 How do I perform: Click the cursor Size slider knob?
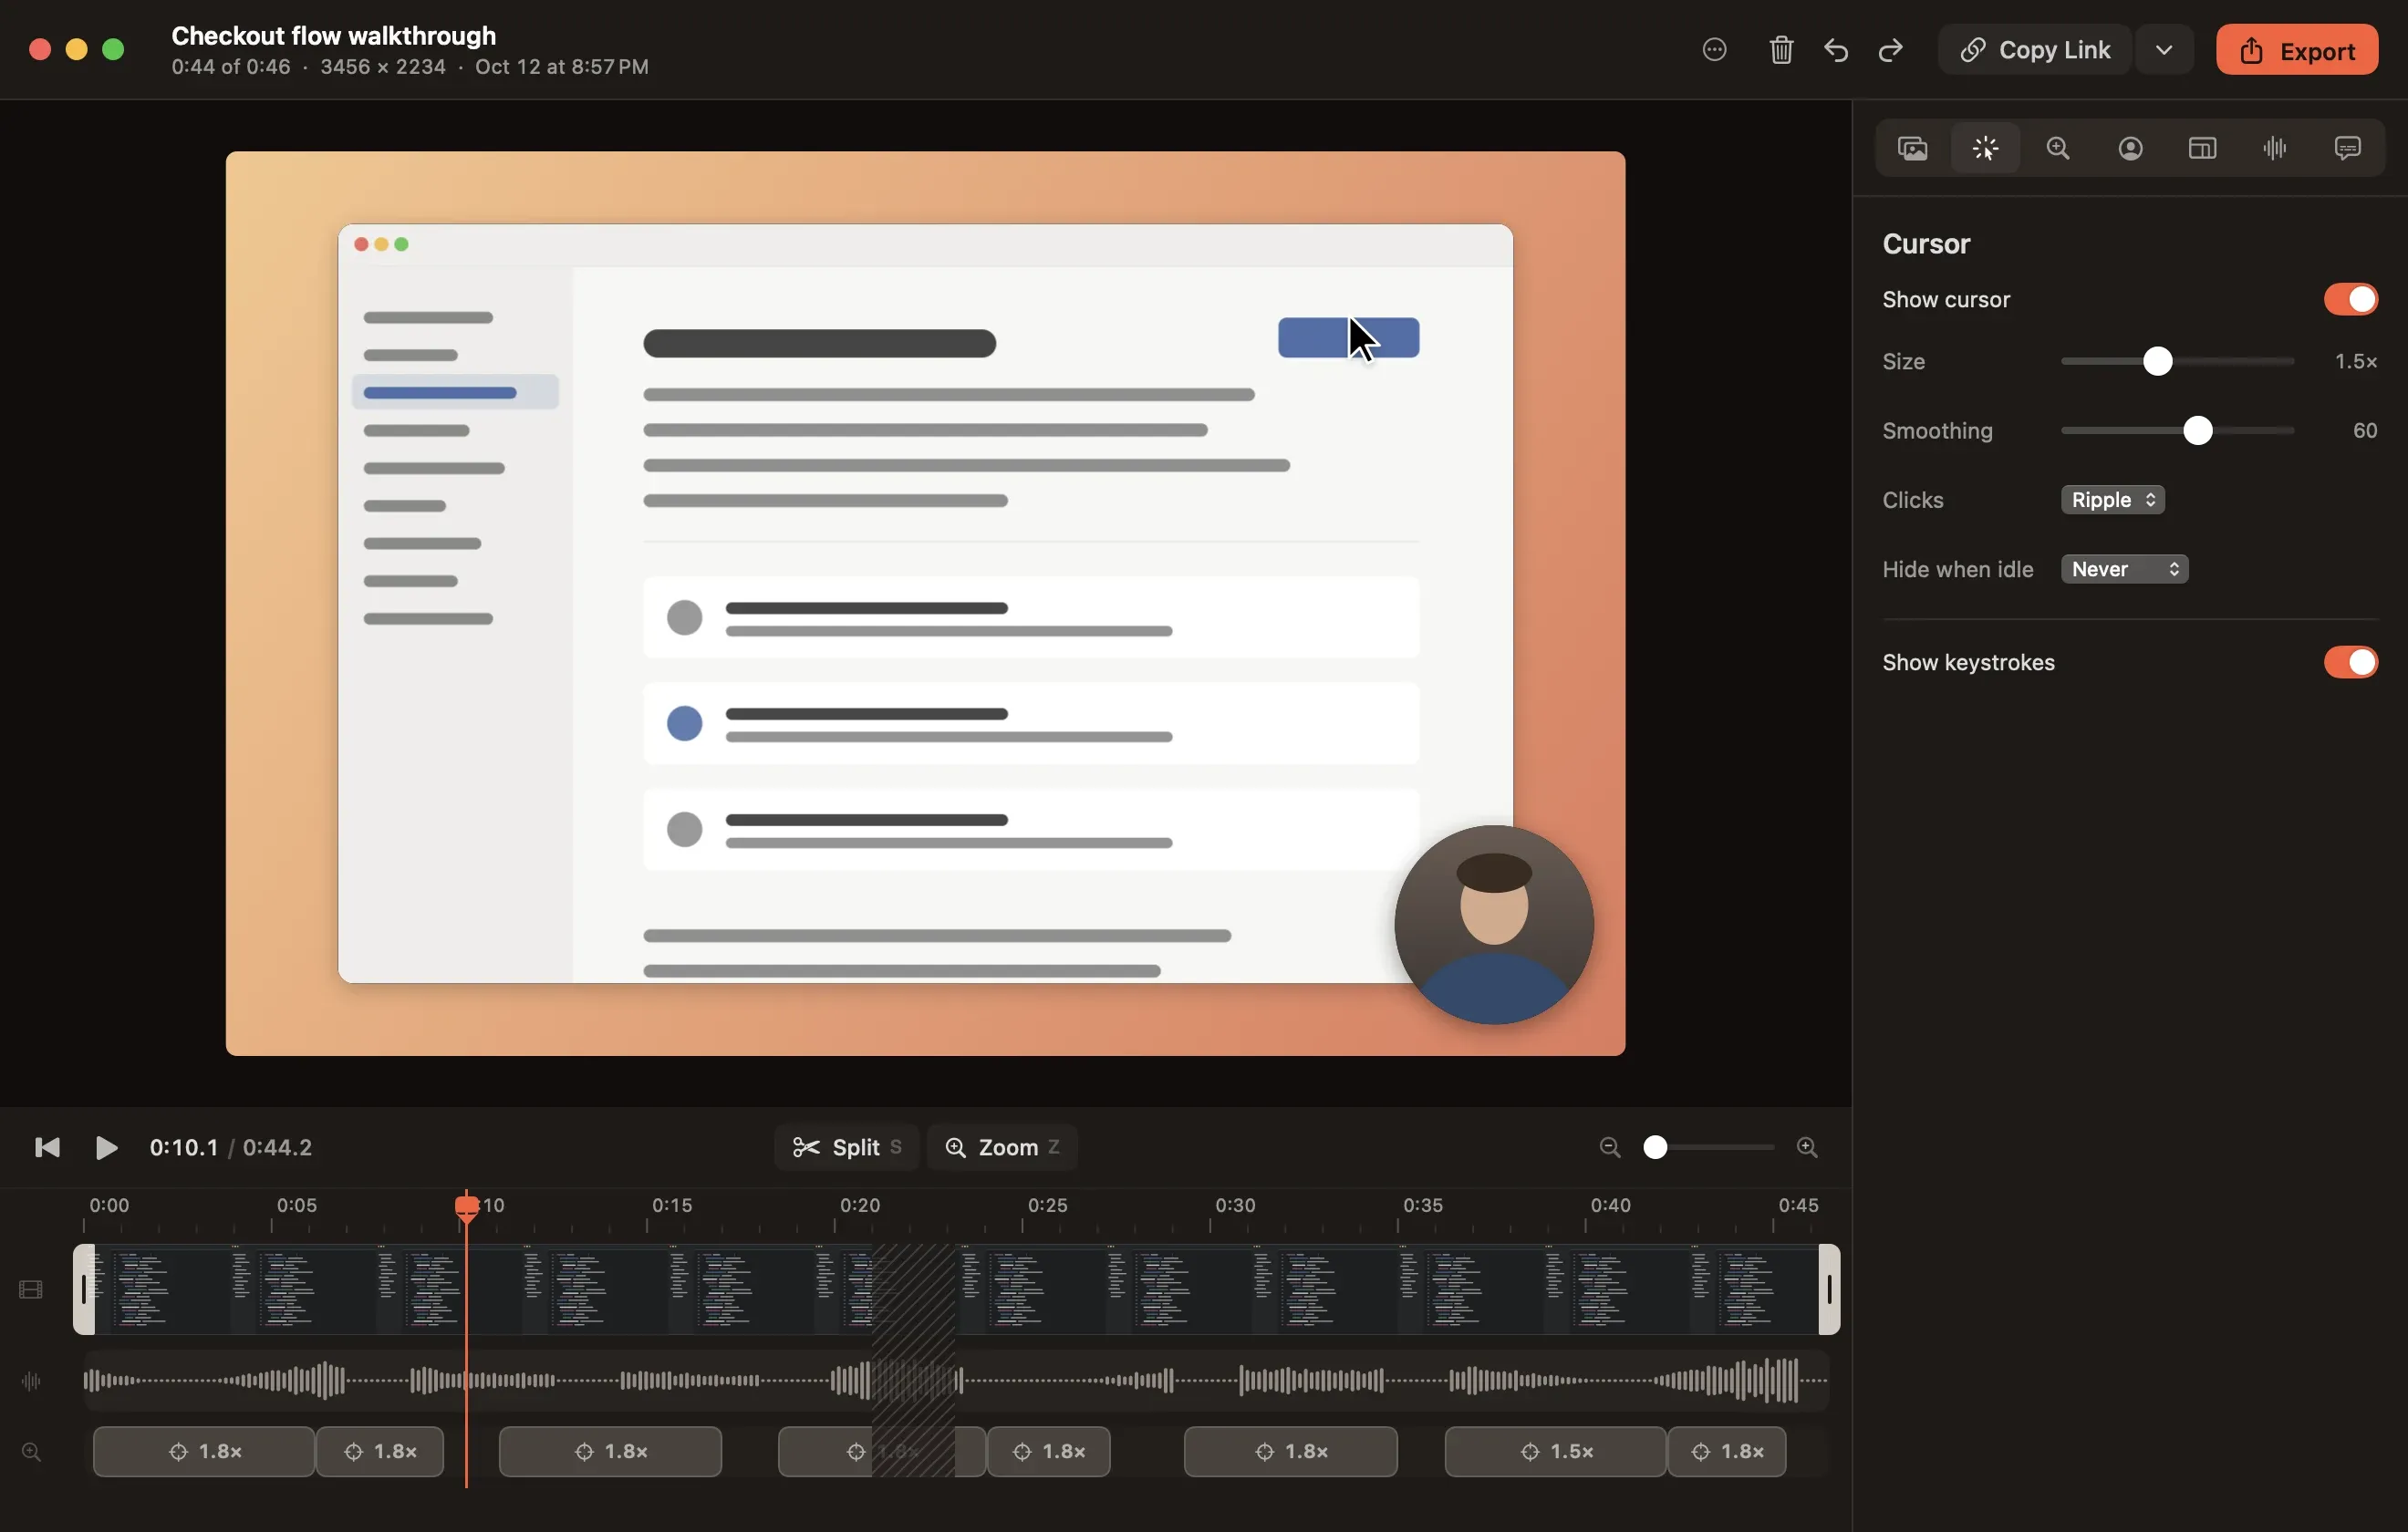2157,361
